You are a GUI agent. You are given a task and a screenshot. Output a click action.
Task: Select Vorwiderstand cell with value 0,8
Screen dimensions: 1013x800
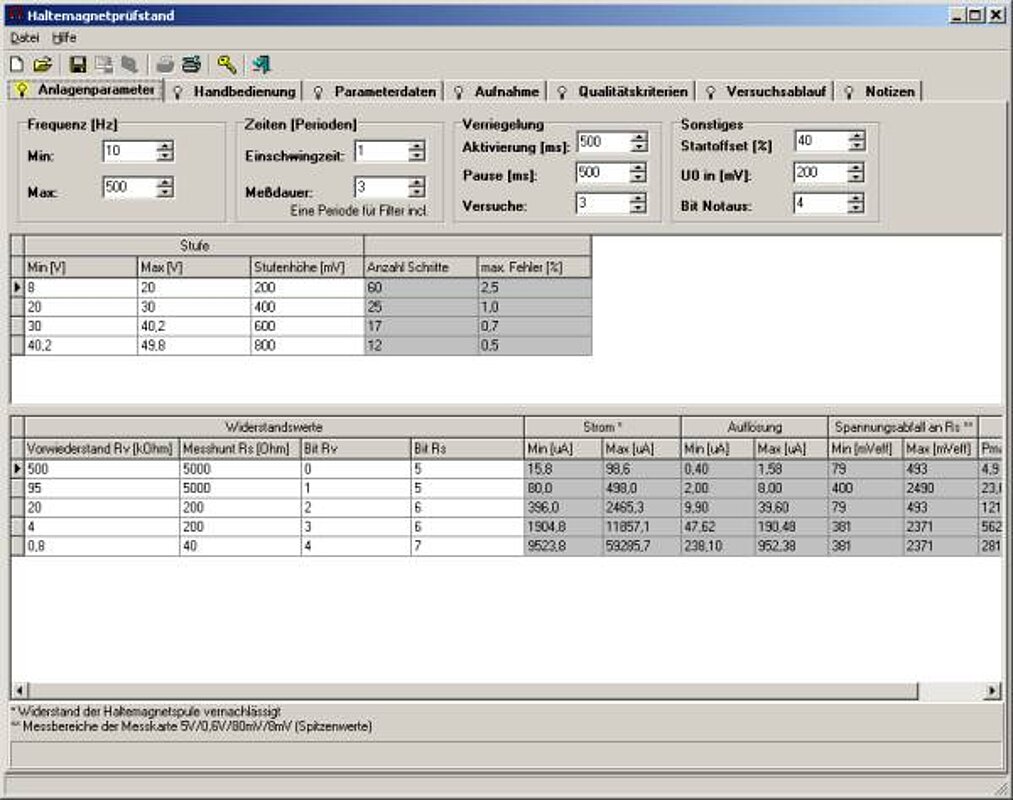[x=102, y=547]
